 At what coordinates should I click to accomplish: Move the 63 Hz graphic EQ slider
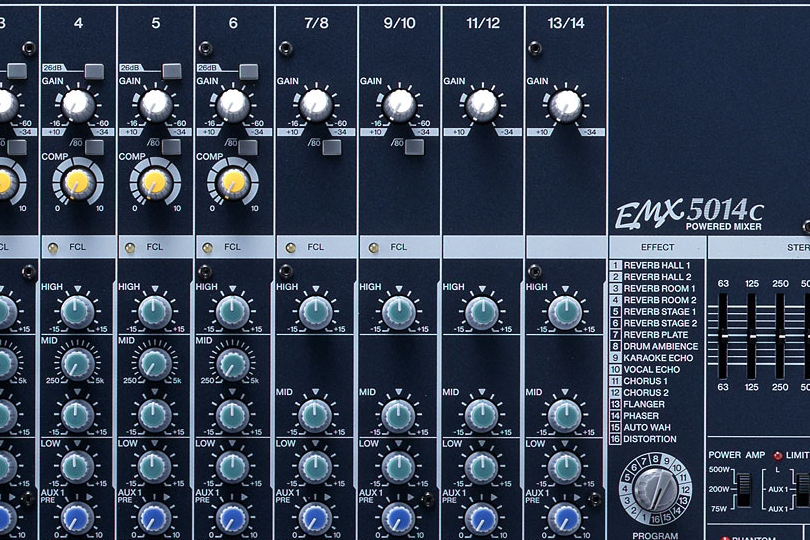coord(723,336)
